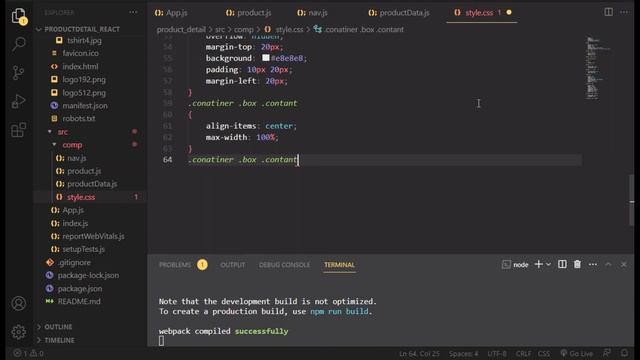Close the terminal panel
Image resolution: width=640 pixels, height=360 pixels.
coord(624,264)
